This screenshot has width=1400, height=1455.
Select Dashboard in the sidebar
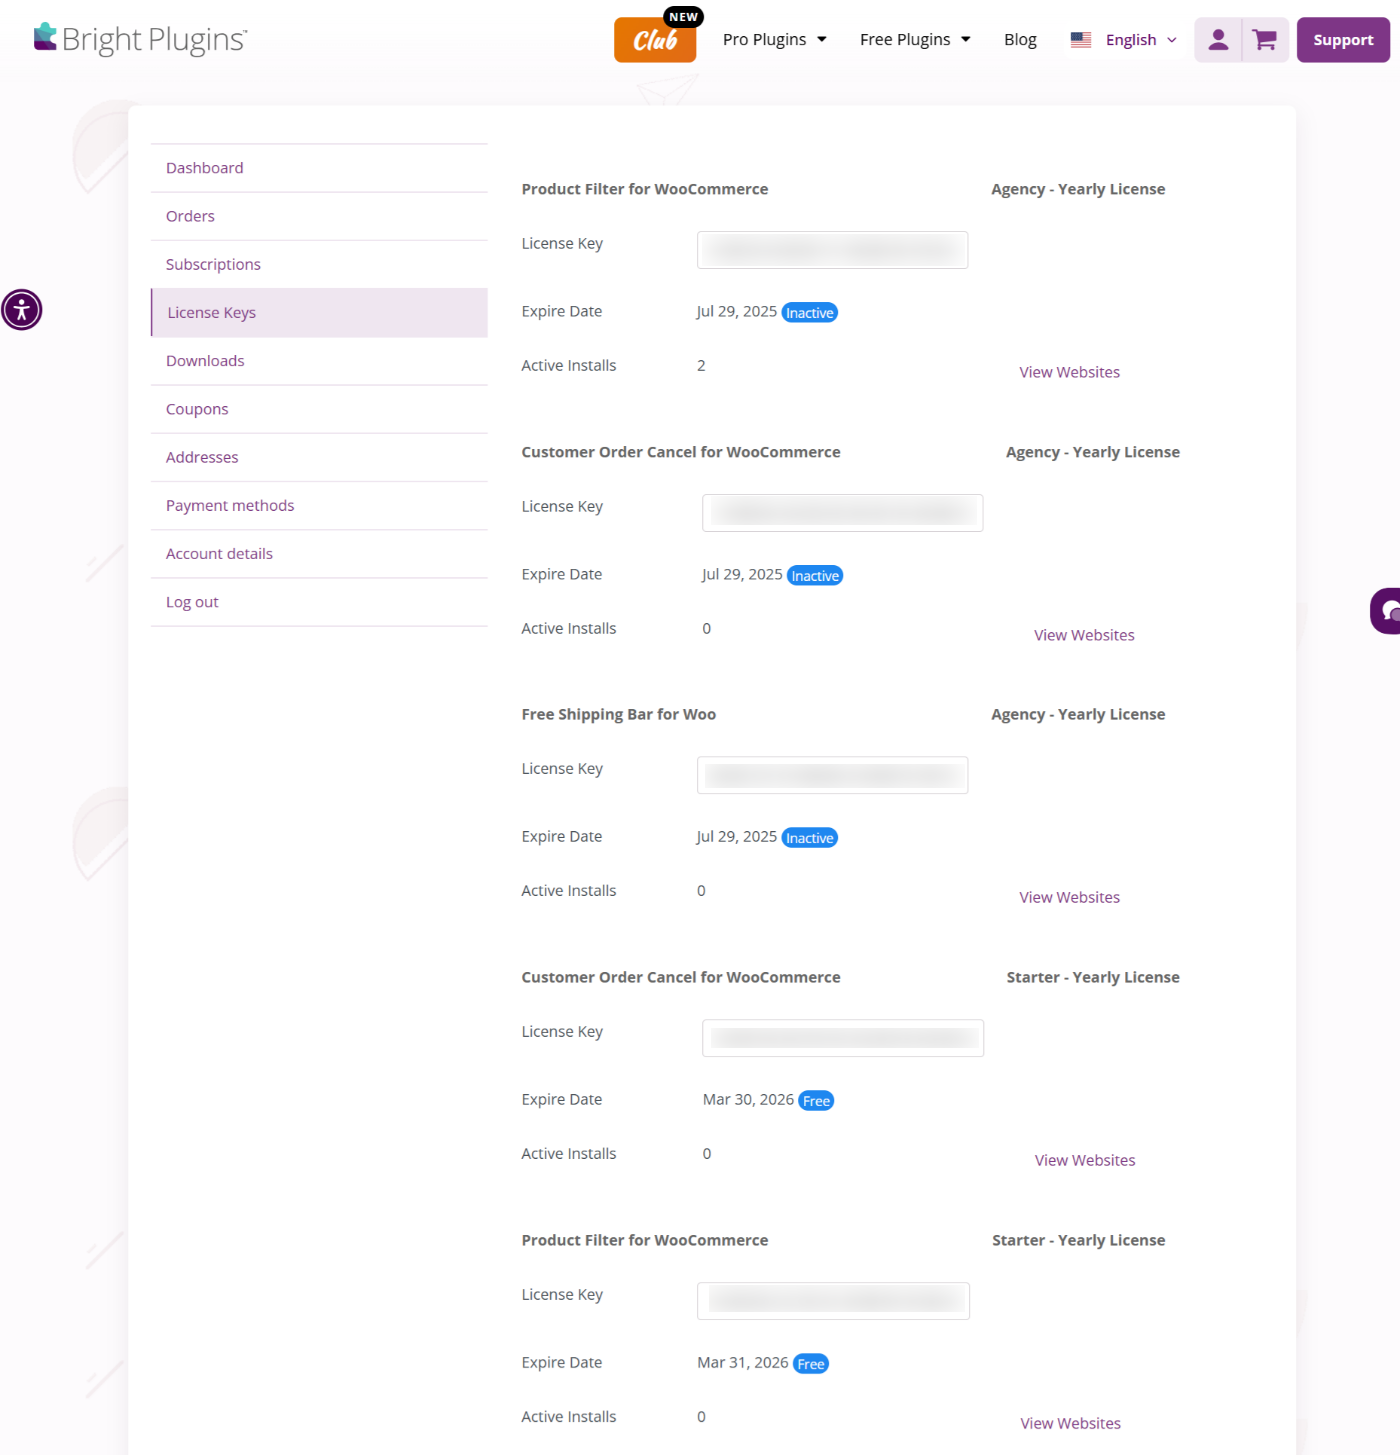204,167
